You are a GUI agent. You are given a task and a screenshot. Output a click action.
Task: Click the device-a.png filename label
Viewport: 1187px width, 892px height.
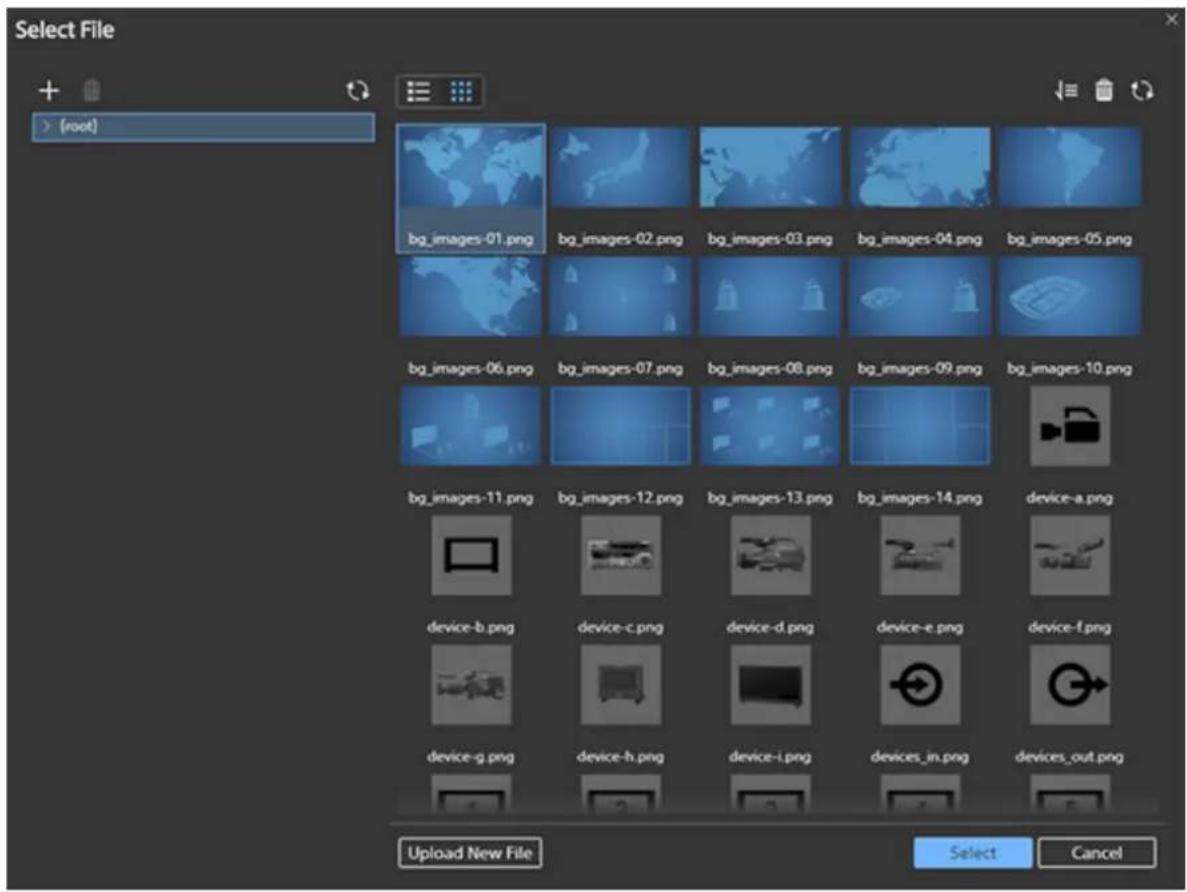tap(1070, 498)
